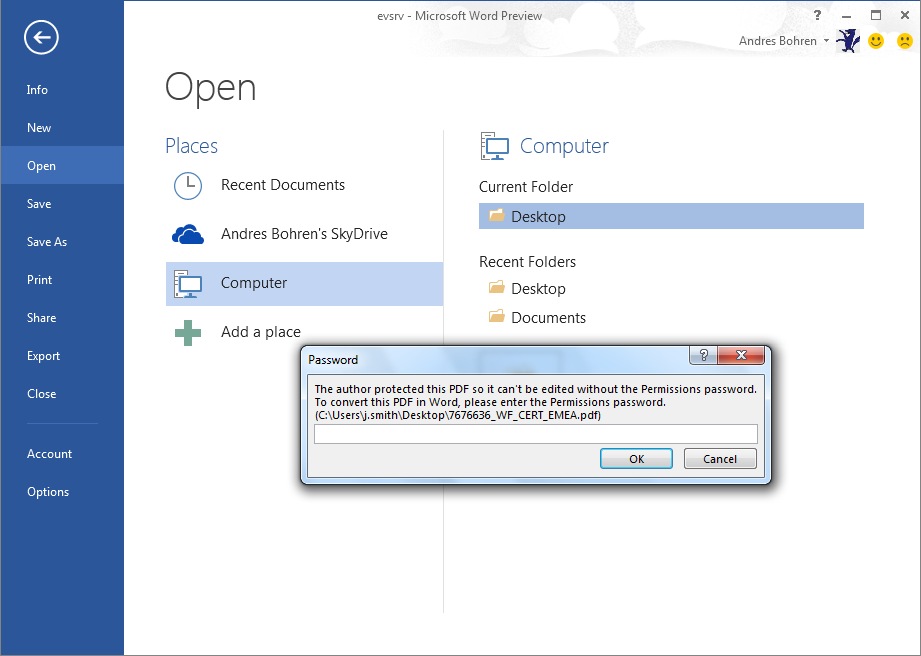Click the SkyDrive cloud icon
Viewport: 921px width, 656px height.
coord(188,234)
